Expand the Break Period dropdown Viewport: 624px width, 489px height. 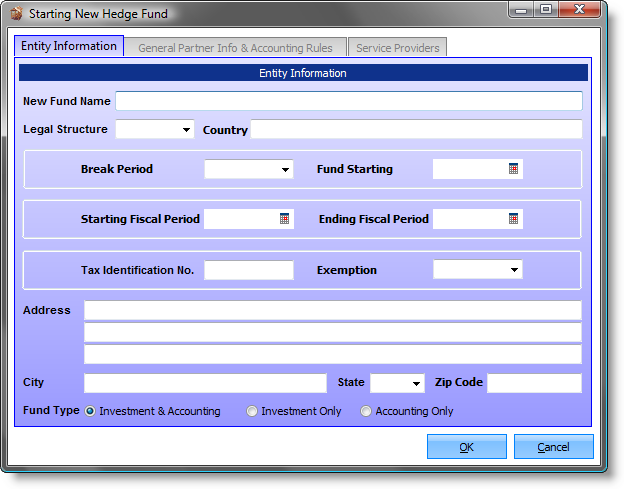click(285, 169)
